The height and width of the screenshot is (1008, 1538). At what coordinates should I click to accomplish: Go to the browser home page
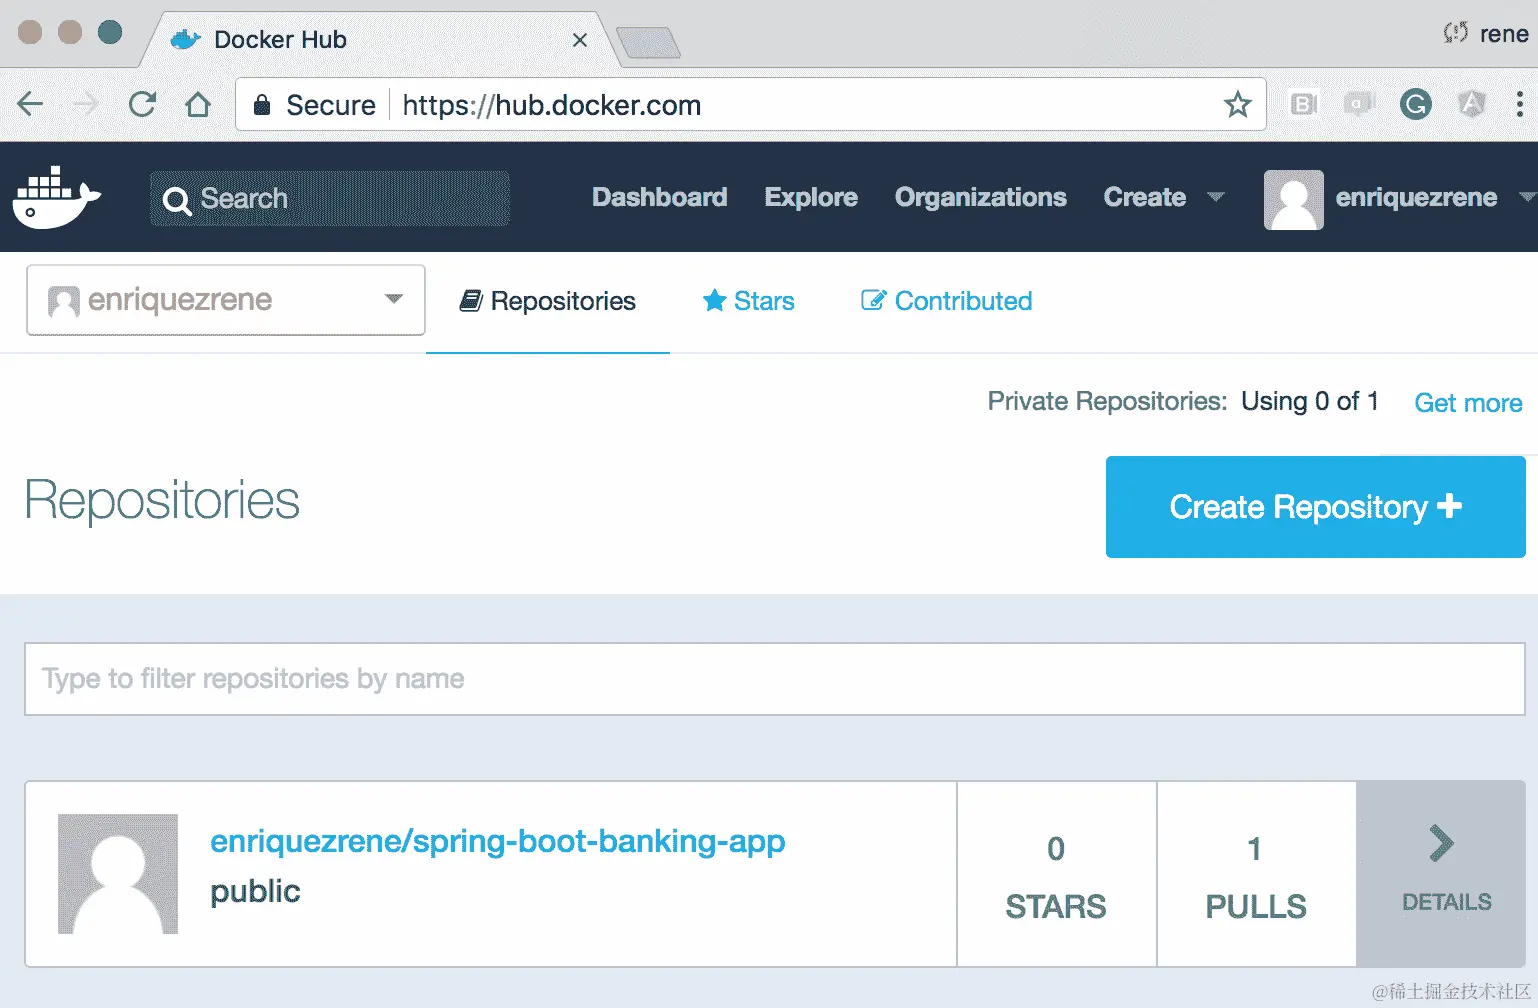coord(198,104)
